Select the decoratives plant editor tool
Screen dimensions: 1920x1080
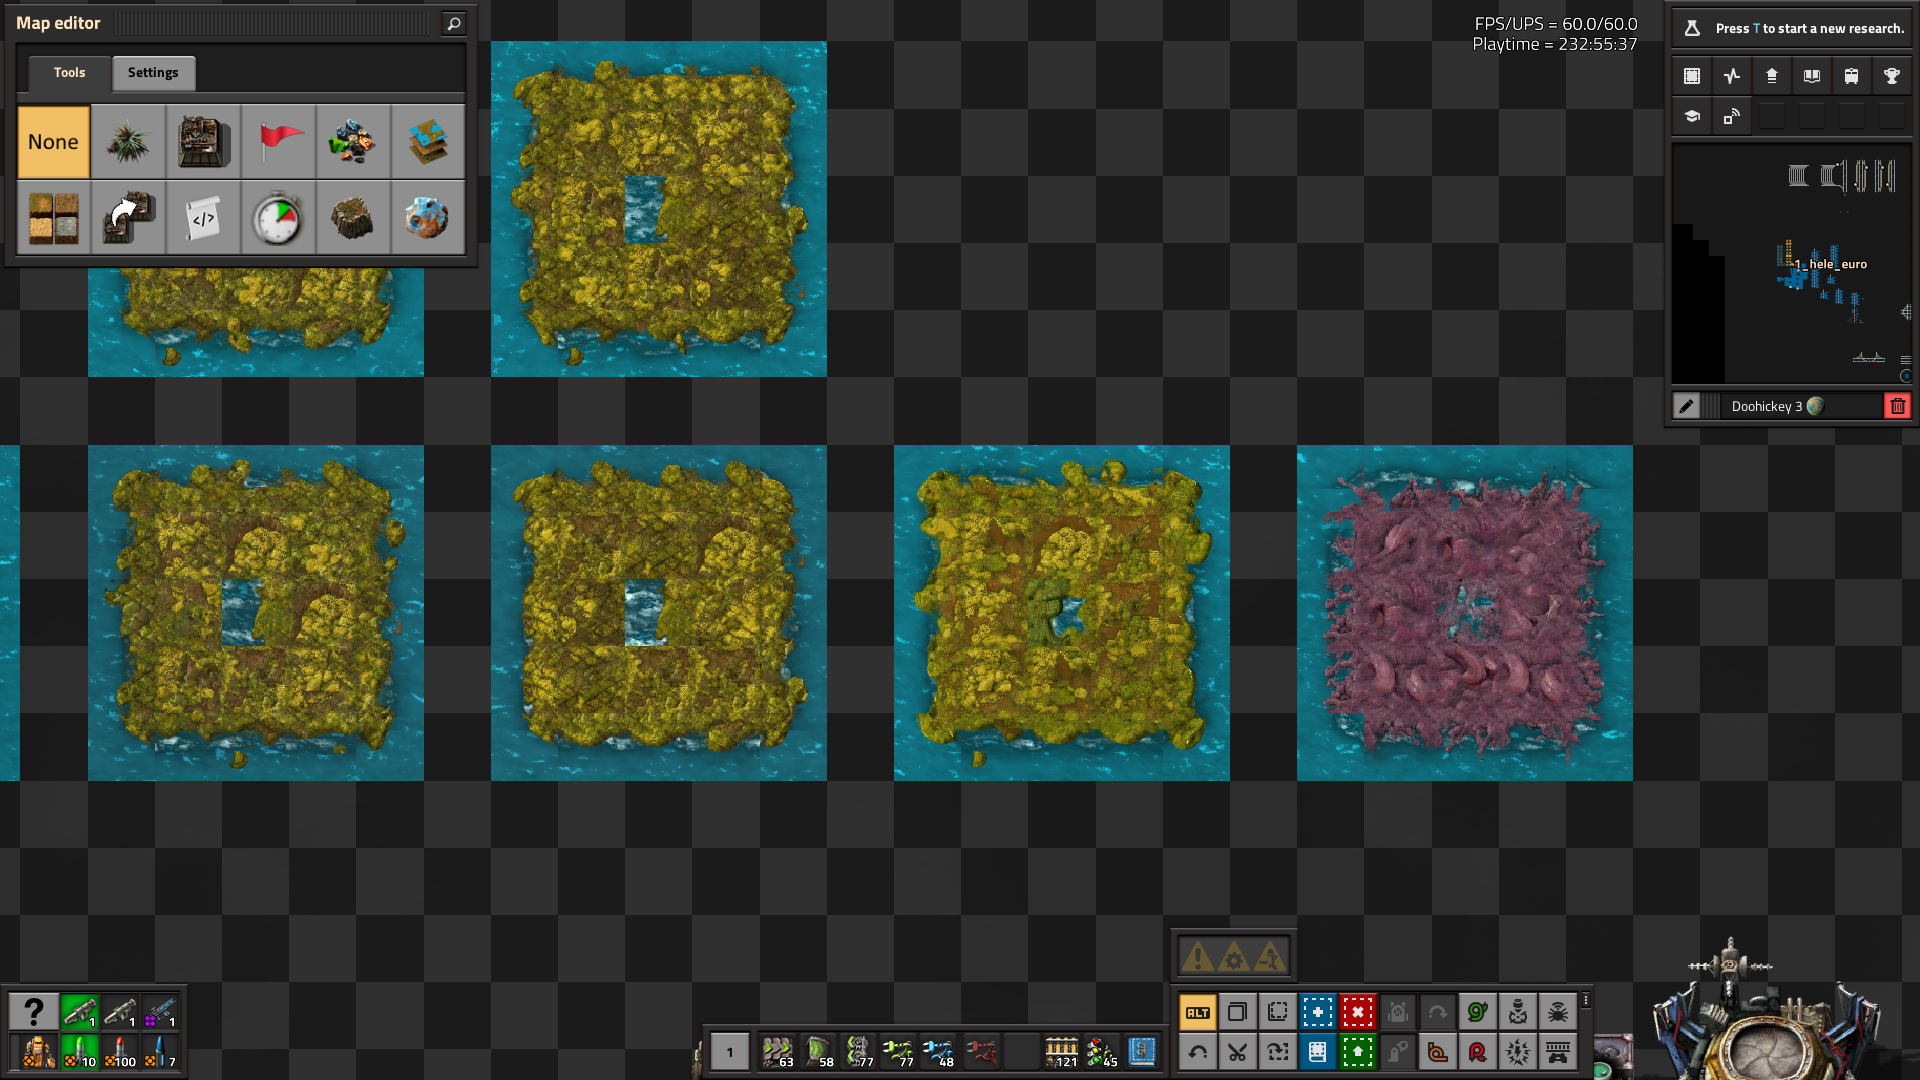point(129,142)
